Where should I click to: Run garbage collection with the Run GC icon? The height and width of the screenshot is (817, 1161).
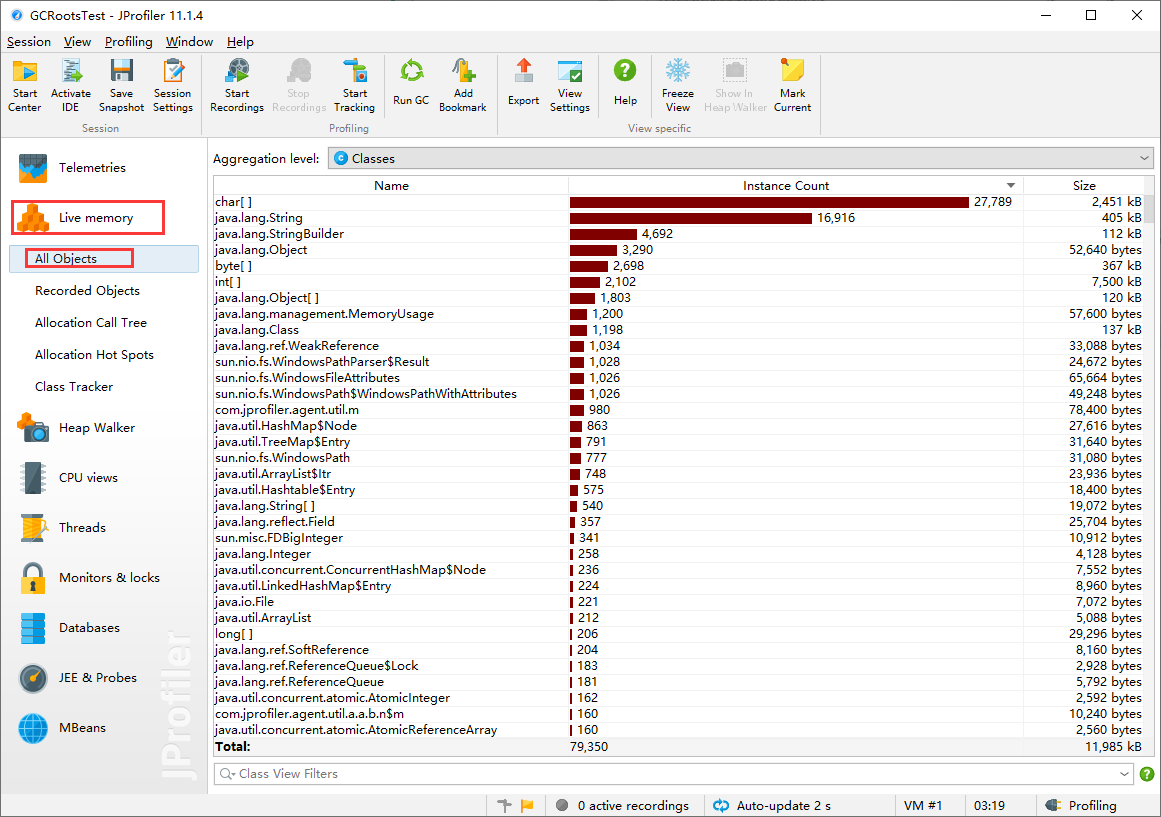(x=411, y=83)
